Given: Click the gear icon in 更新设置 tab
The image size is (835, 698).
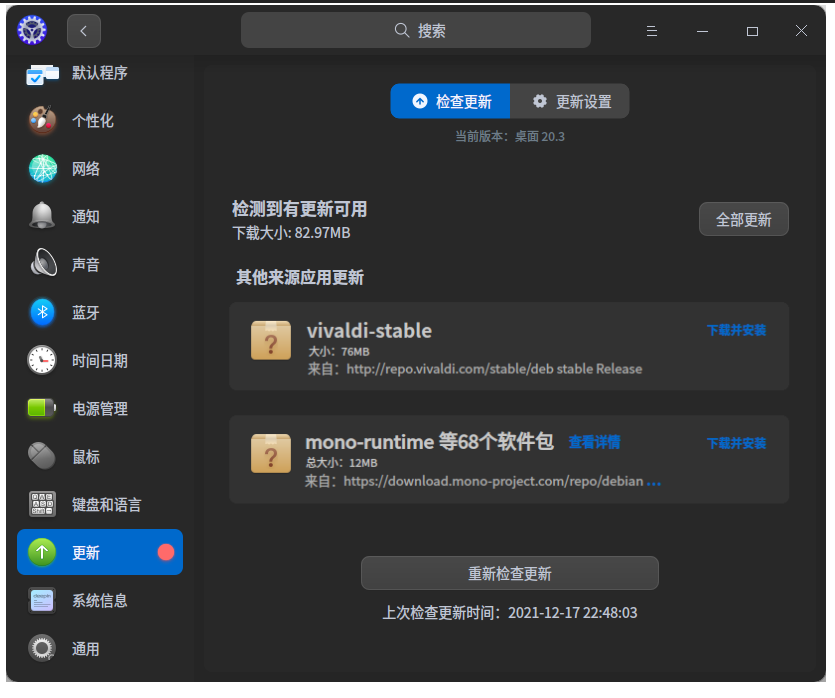Looking at the screenshot, I should [x=539, y=101].
